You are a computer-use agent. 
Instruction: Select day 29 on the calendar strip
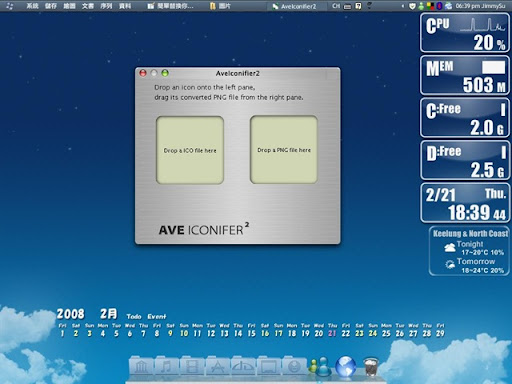(x=440, y=333)
